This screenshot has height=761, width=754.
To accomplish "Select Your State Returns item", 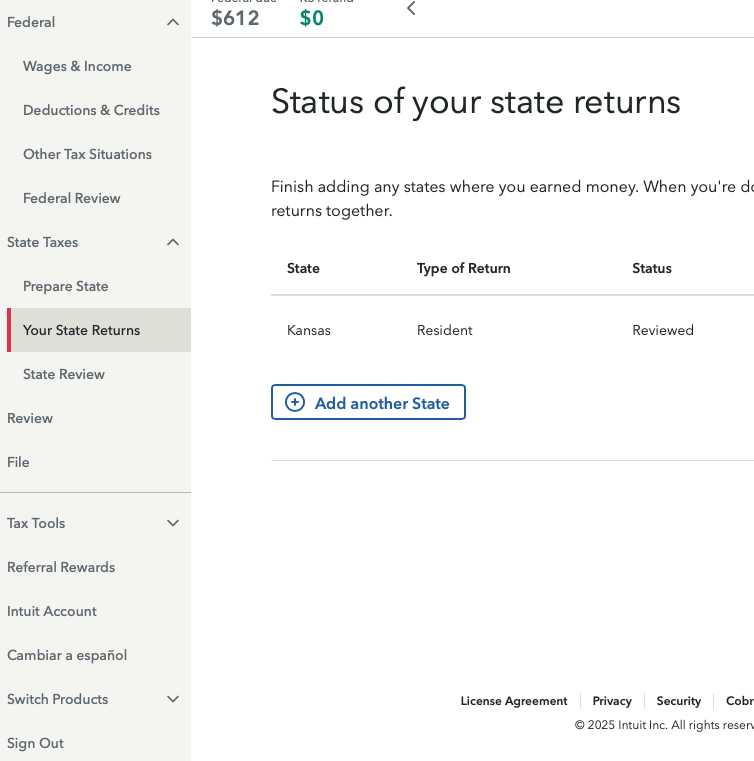I will tap(99, 330).
